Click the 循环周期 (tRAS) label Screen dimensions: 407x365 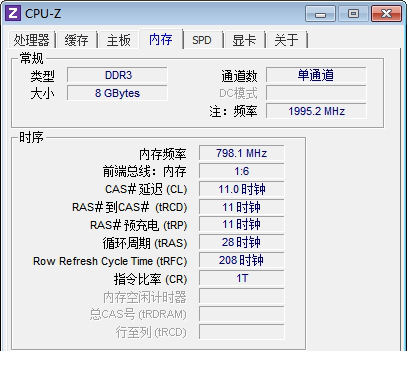pyautogui.click(x=145, y=243)
